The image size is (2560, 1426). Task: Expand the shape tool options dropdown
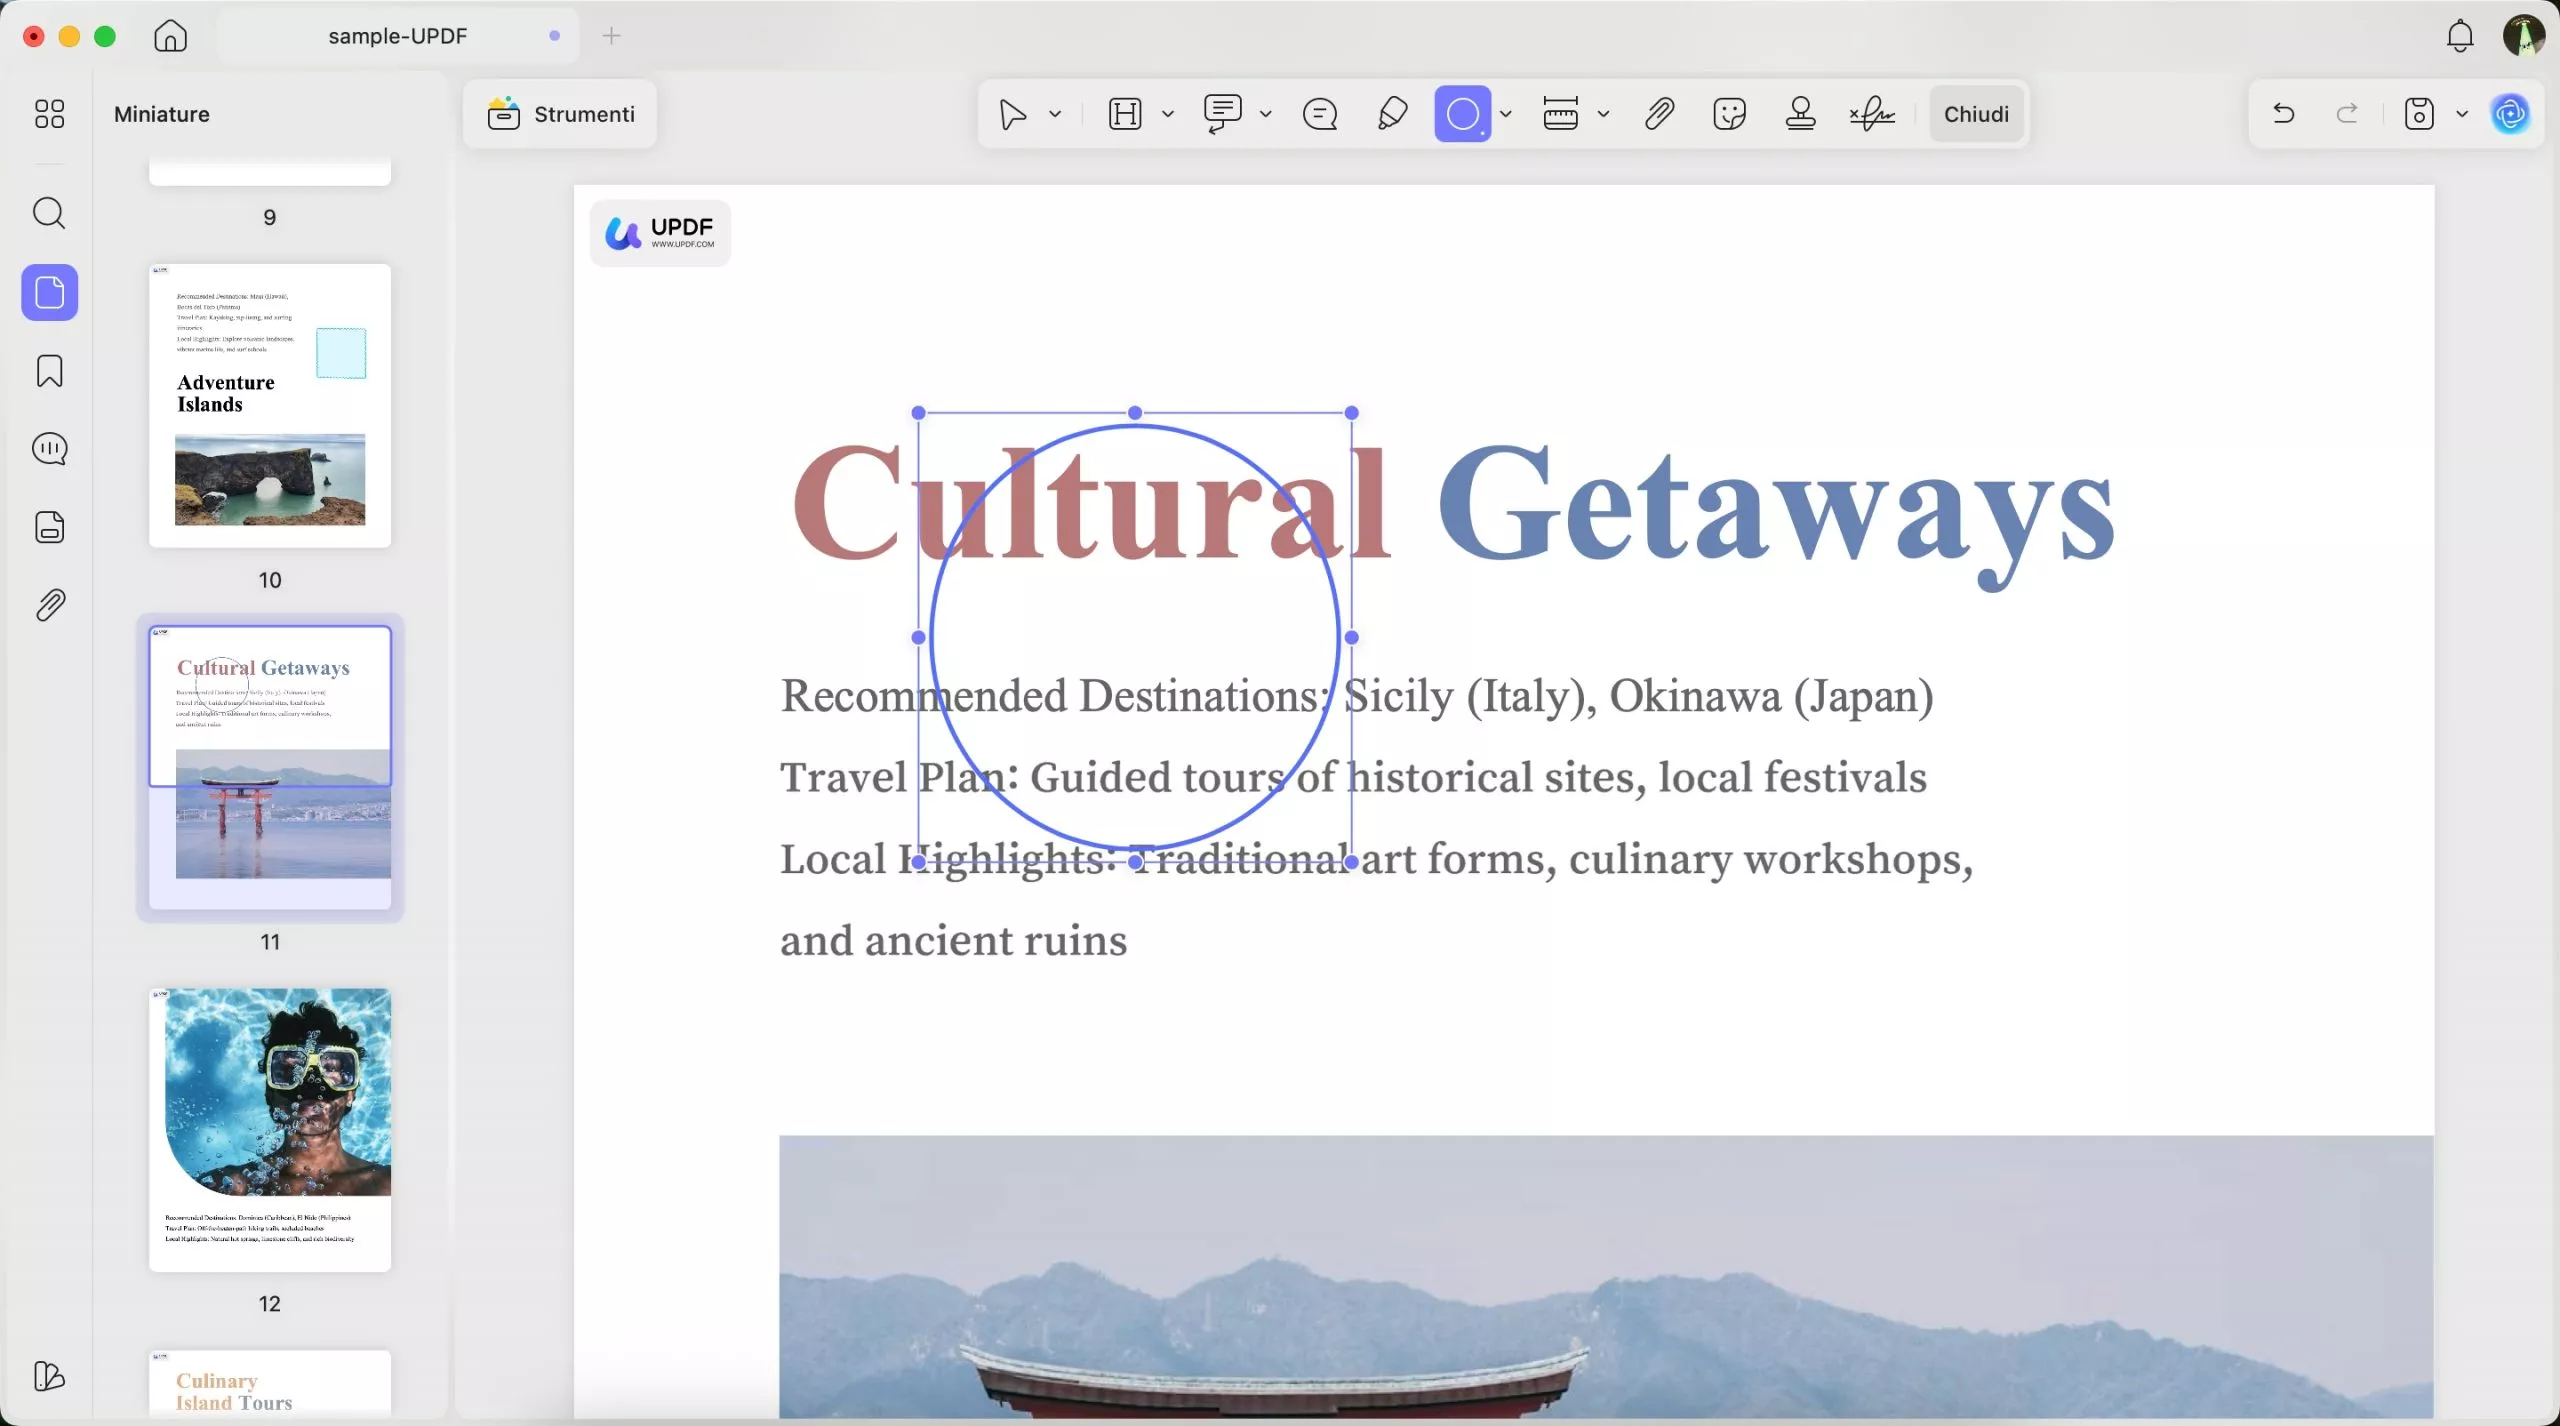1508,113
